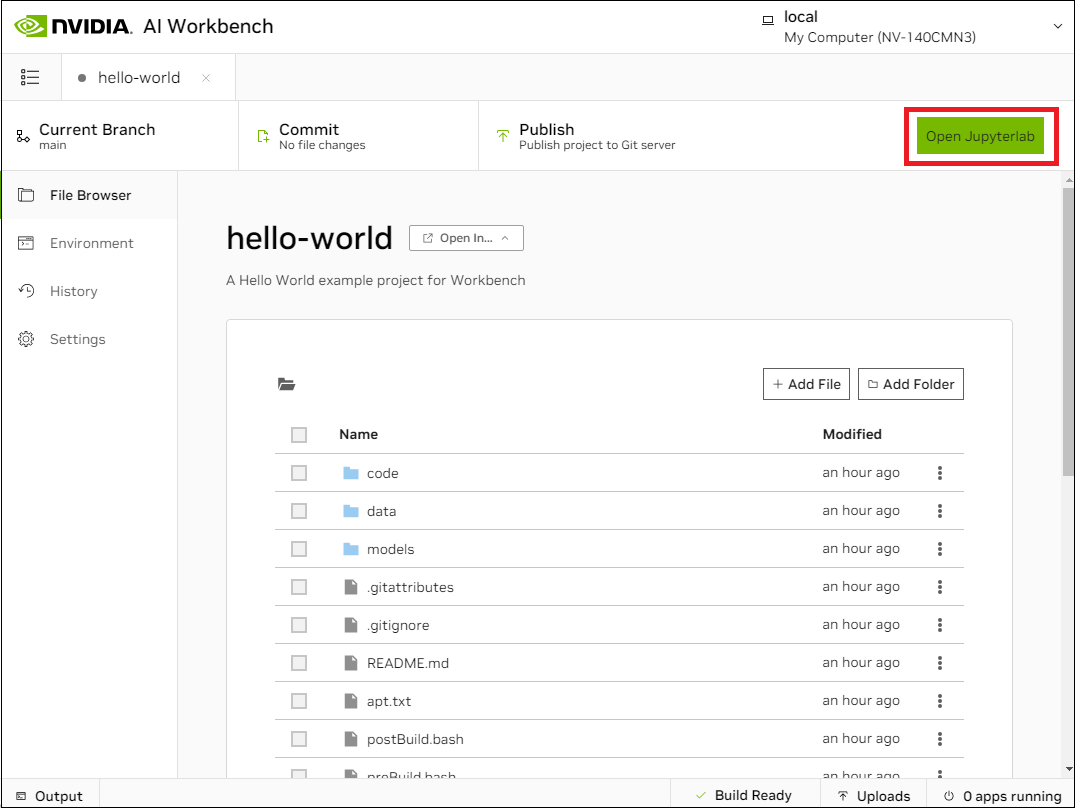Image resolution: width=1075 pixels, height=808 pixels.
Task: Expand the local location dropdown chevron
Action: pyautogui.click(x=1058, y=27)
